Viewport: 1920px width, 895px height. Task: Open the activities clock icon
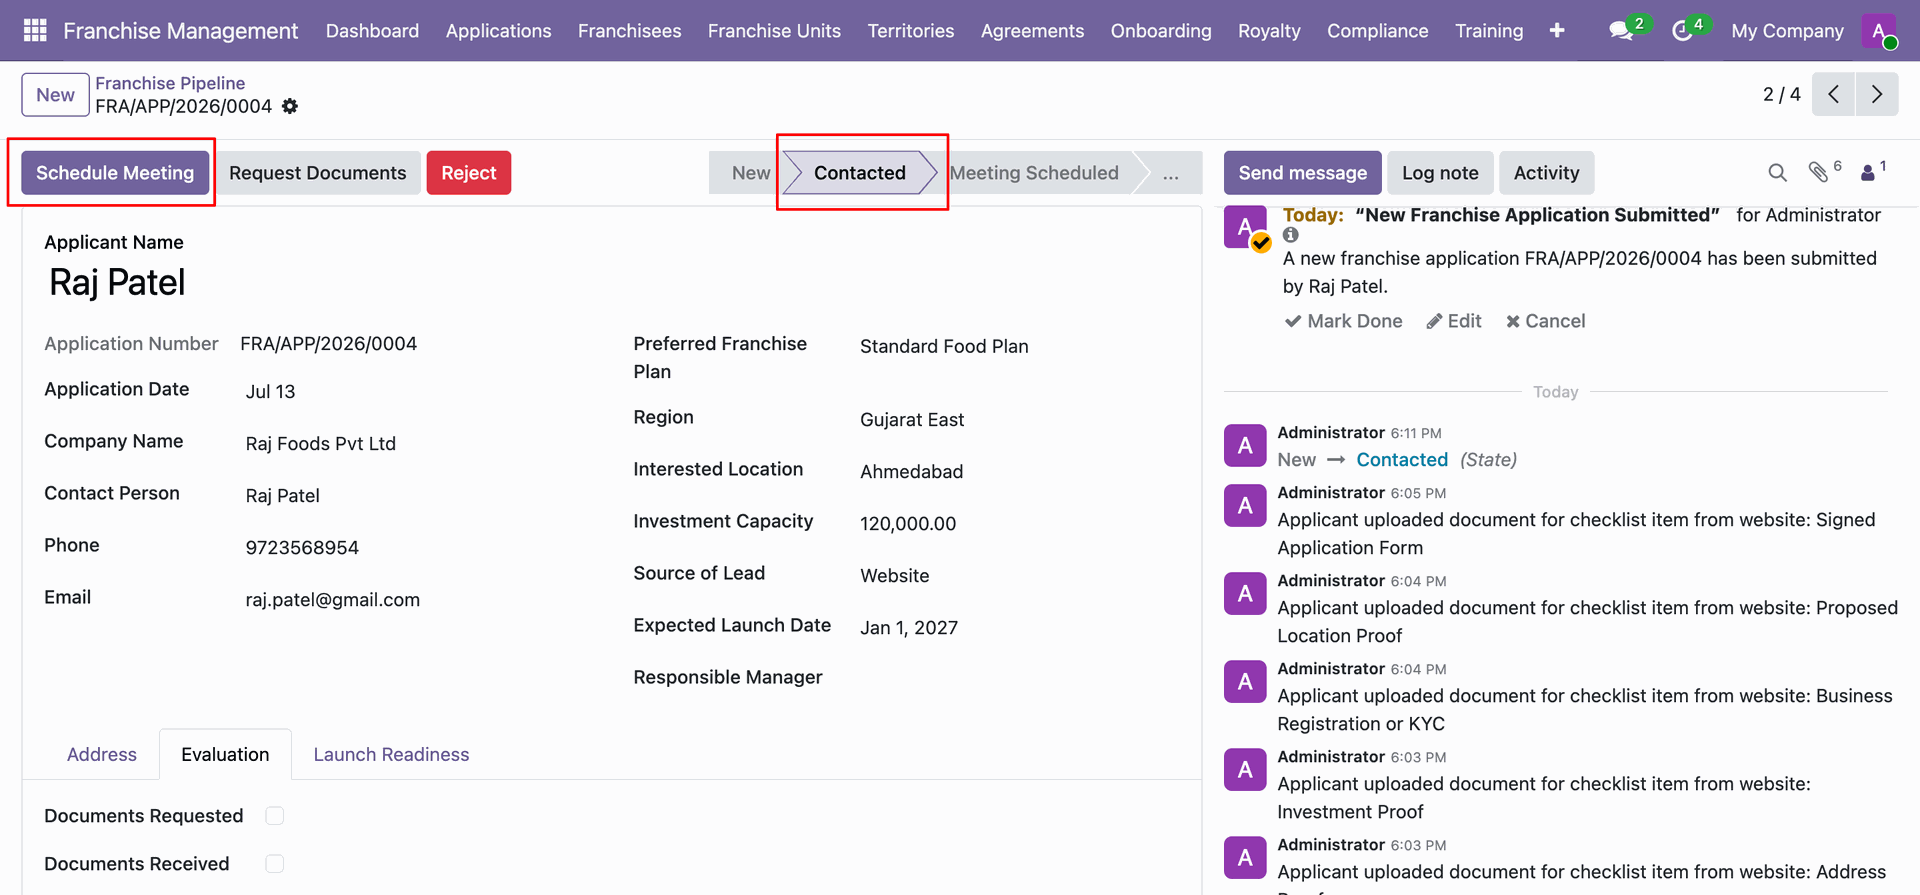(x=1683, y=30)
